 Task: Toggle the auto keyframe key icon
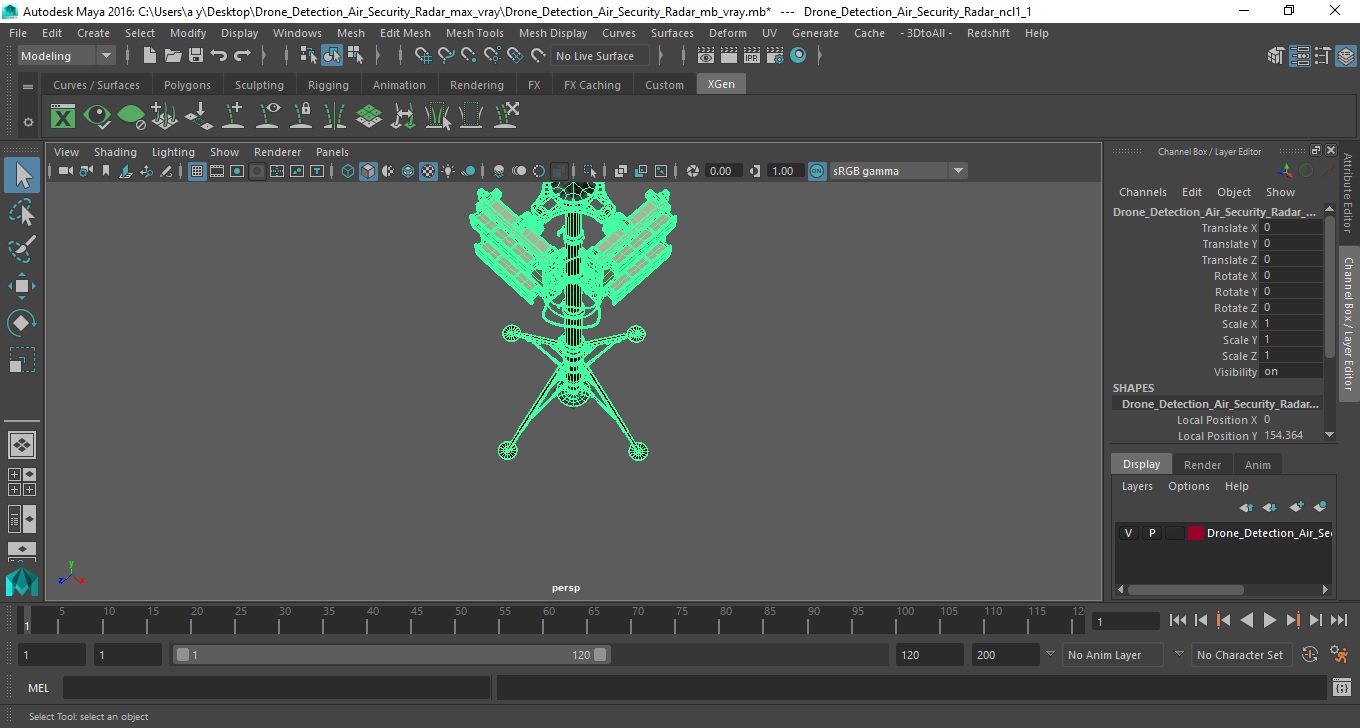(x=1310, y=655)
